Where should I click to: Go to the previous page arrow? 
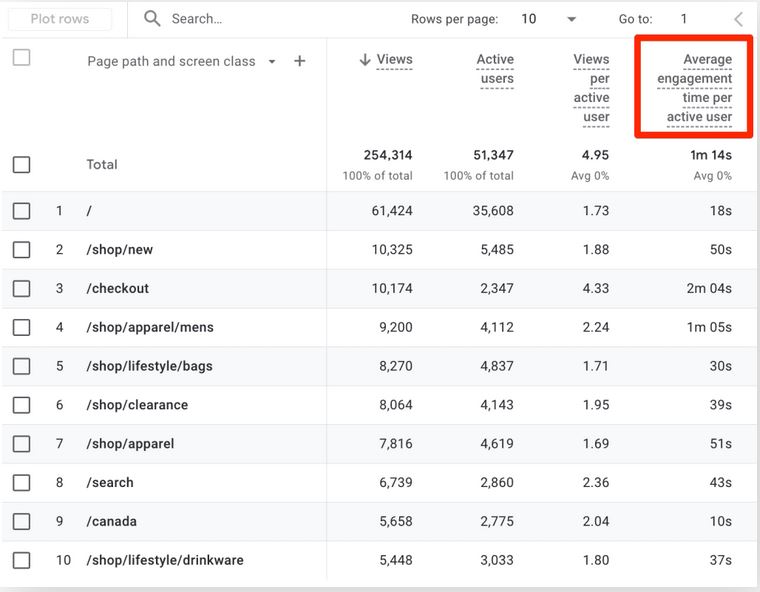[x=738, y=19]
